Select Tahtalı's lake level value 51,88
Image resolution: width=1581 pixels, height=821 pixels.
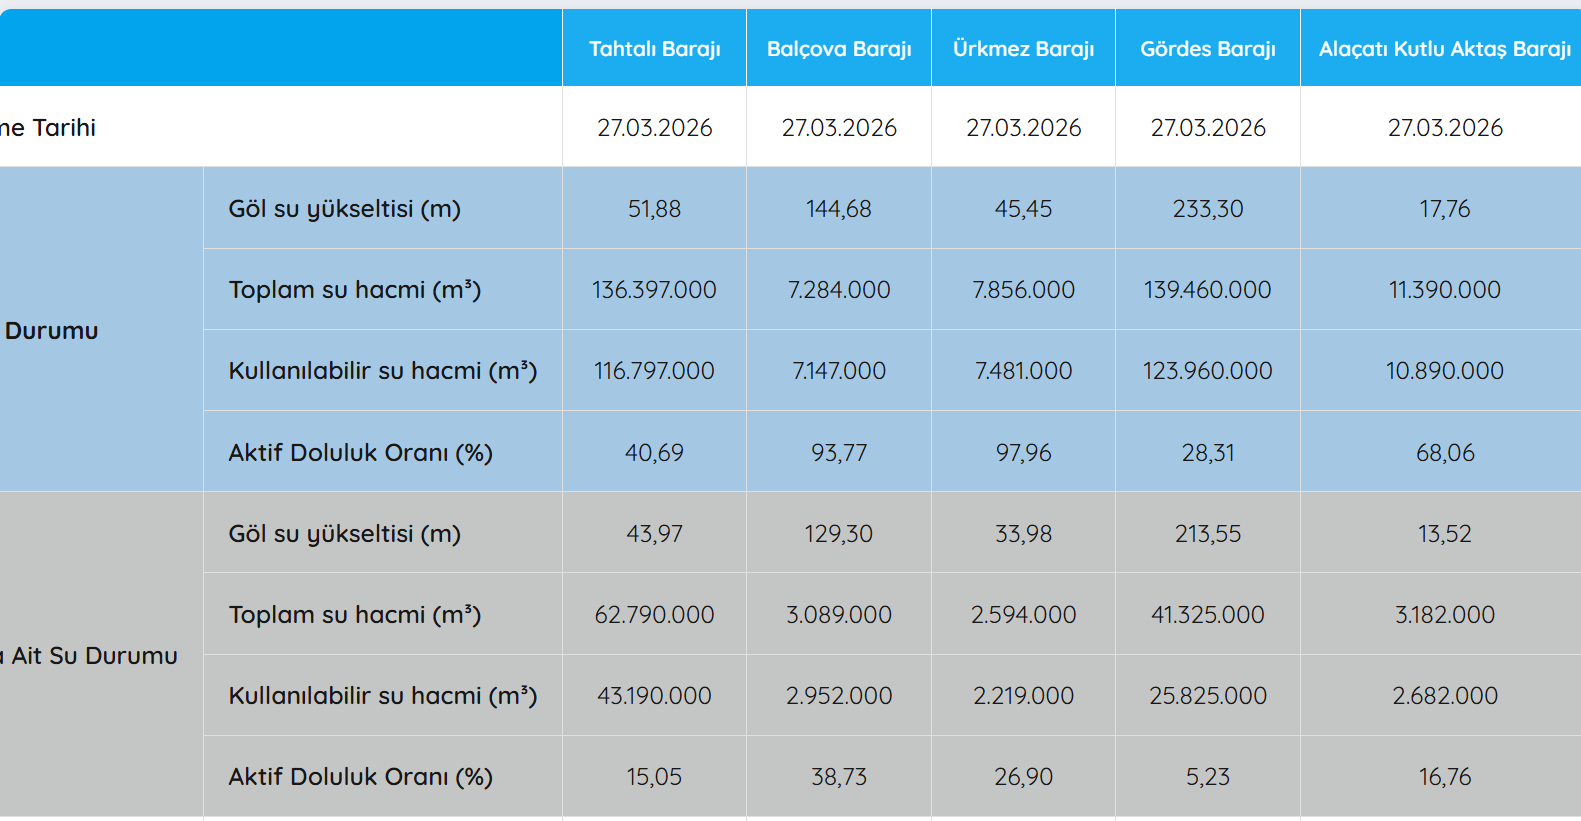pos(654,209)
